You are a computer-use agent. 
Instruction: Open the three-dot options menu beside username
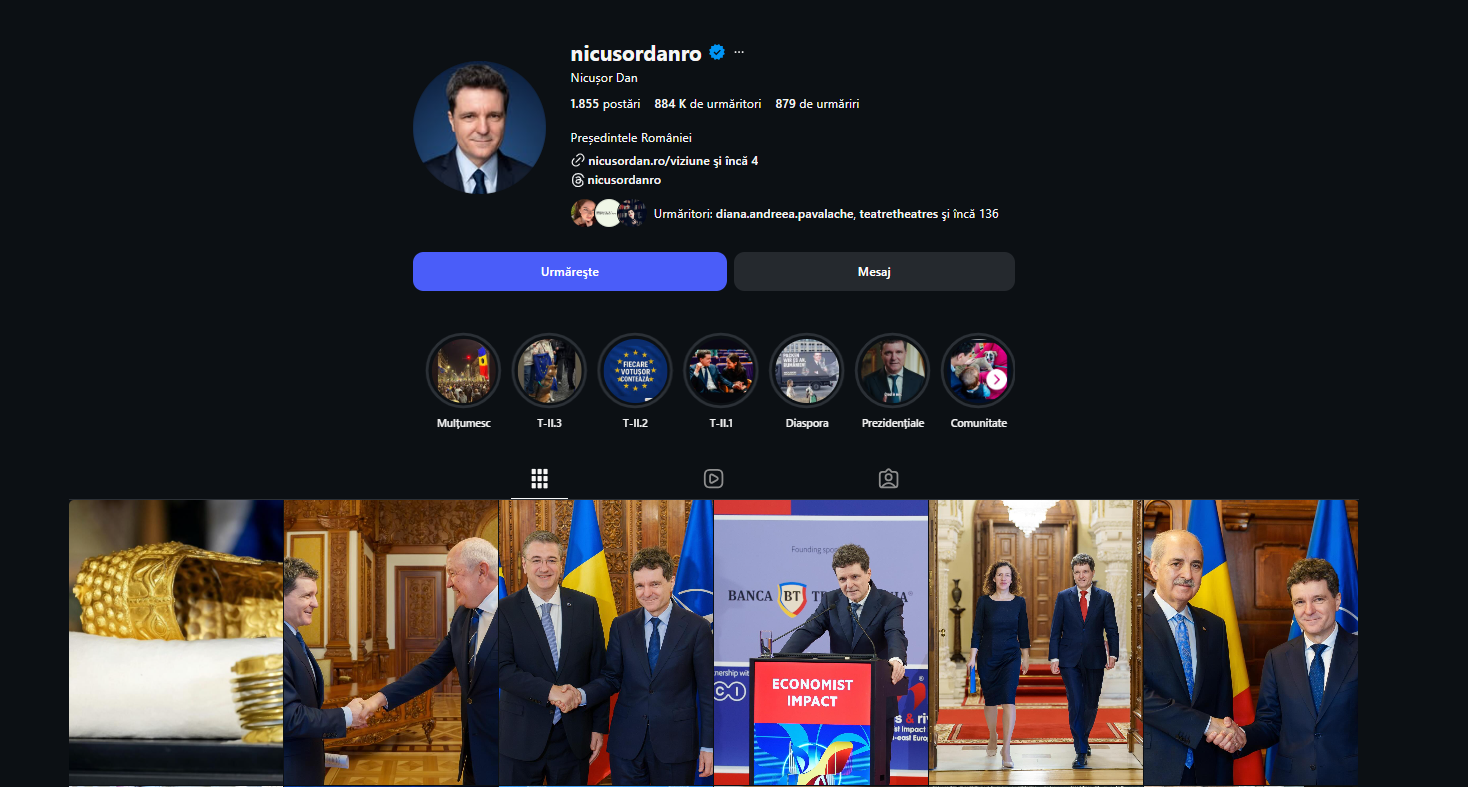coord(739,53)
